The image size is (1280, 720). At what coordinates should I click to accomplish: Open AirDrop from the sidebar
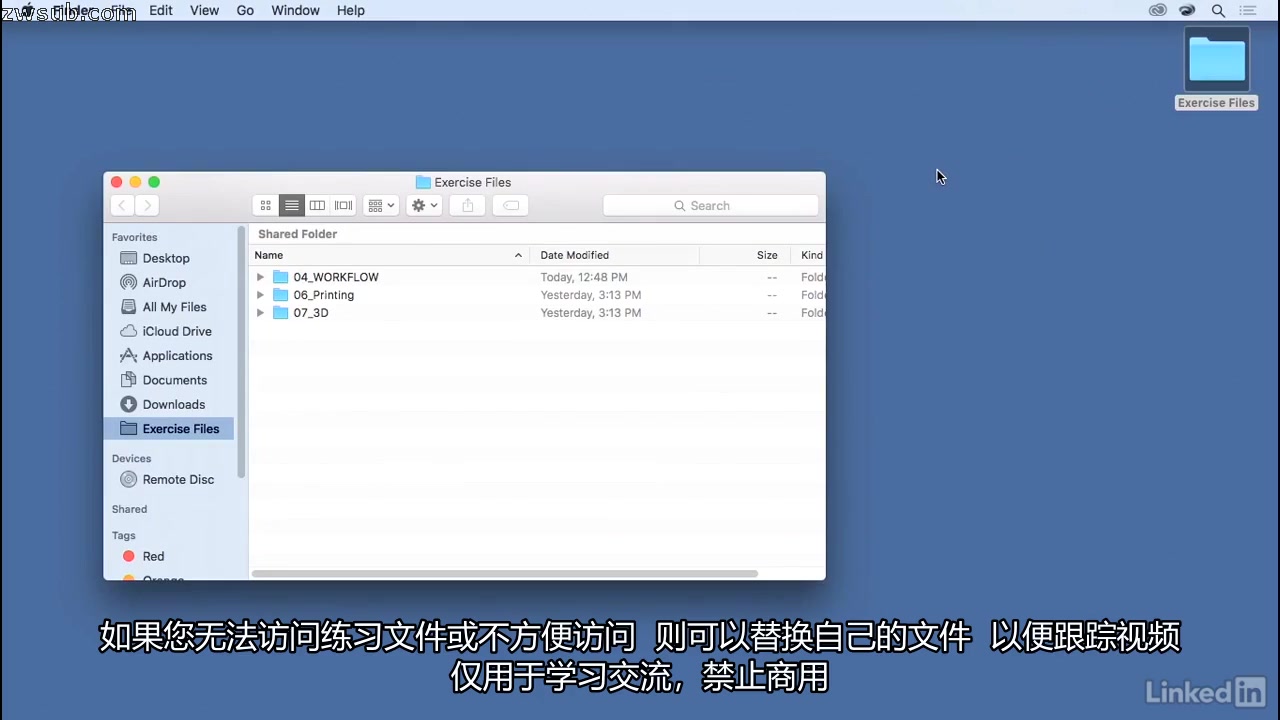coord(163,282)
